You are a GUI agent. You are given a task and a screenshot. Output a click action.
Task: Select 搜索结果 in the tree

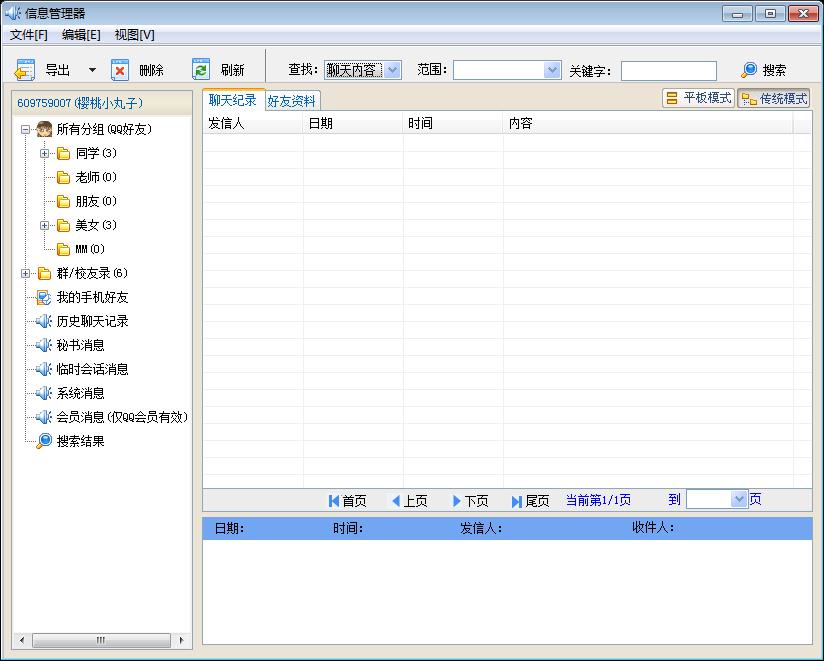click(x=80, y=441)
